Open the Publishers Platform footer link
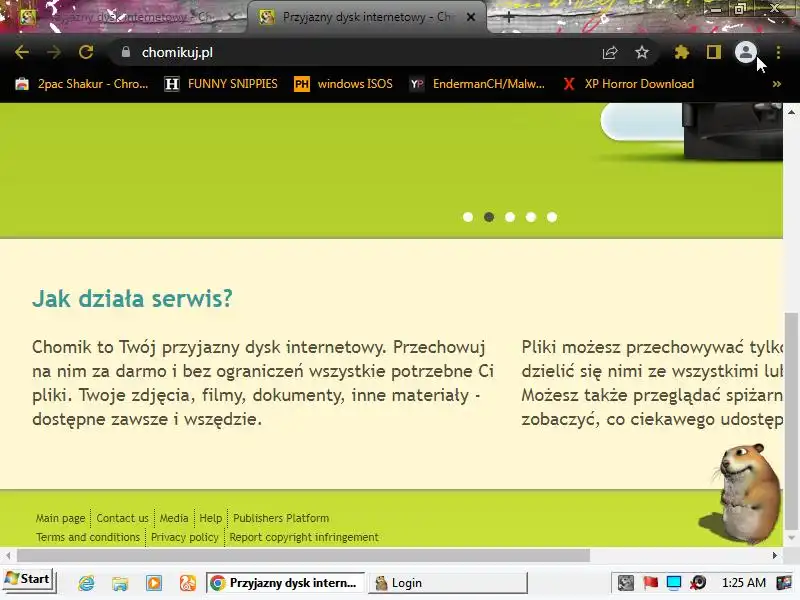 [281, 518]
